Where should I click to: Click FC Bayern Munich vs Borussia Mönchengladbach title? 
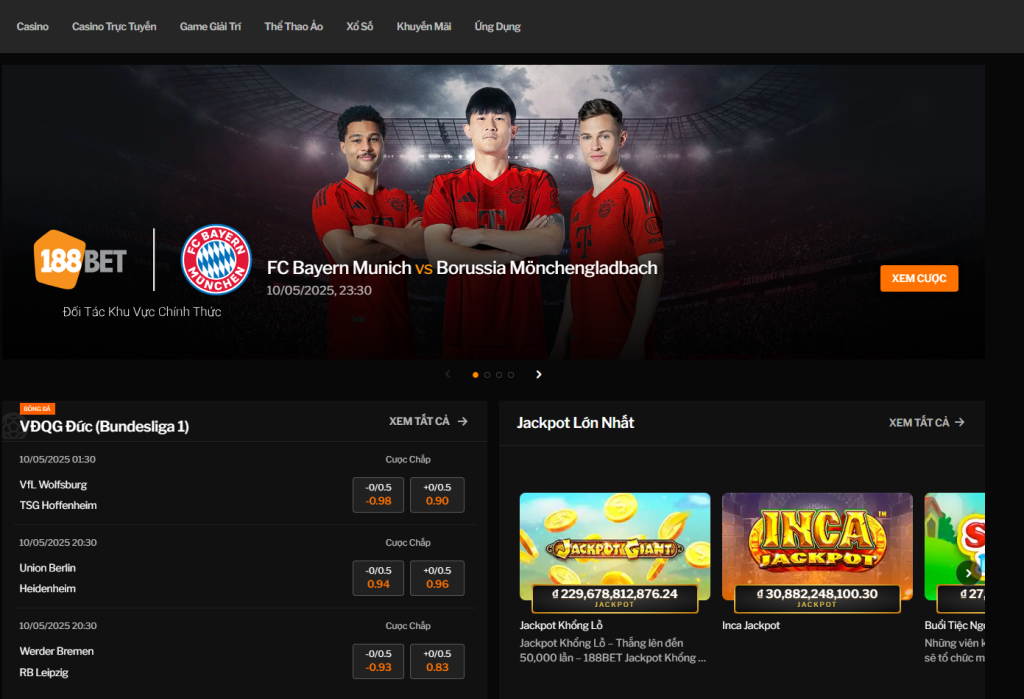[x=462, y=268]
